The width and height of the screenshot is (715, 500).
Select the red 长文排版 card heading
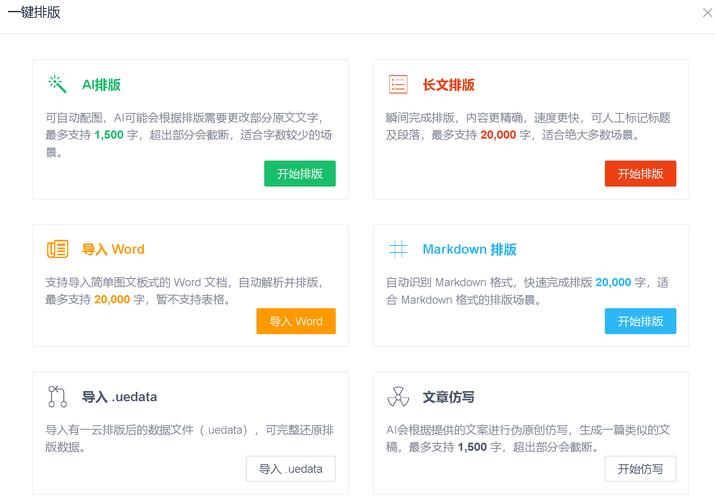point(448,85)
